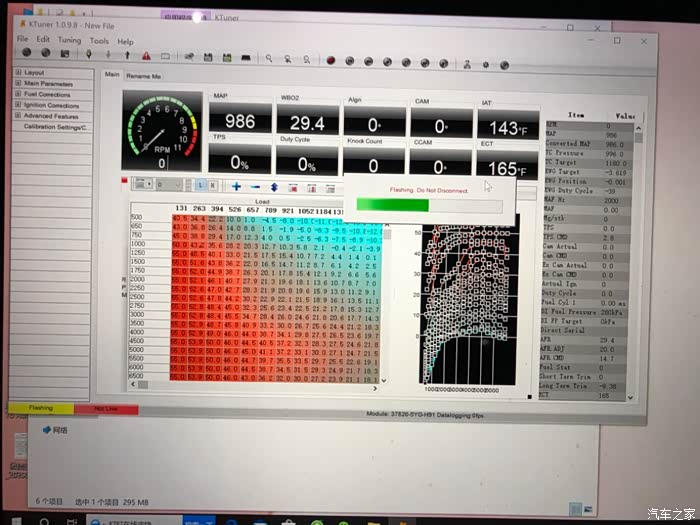Expand the Layout tree item

pyautogui.click(x=18, y=73)
